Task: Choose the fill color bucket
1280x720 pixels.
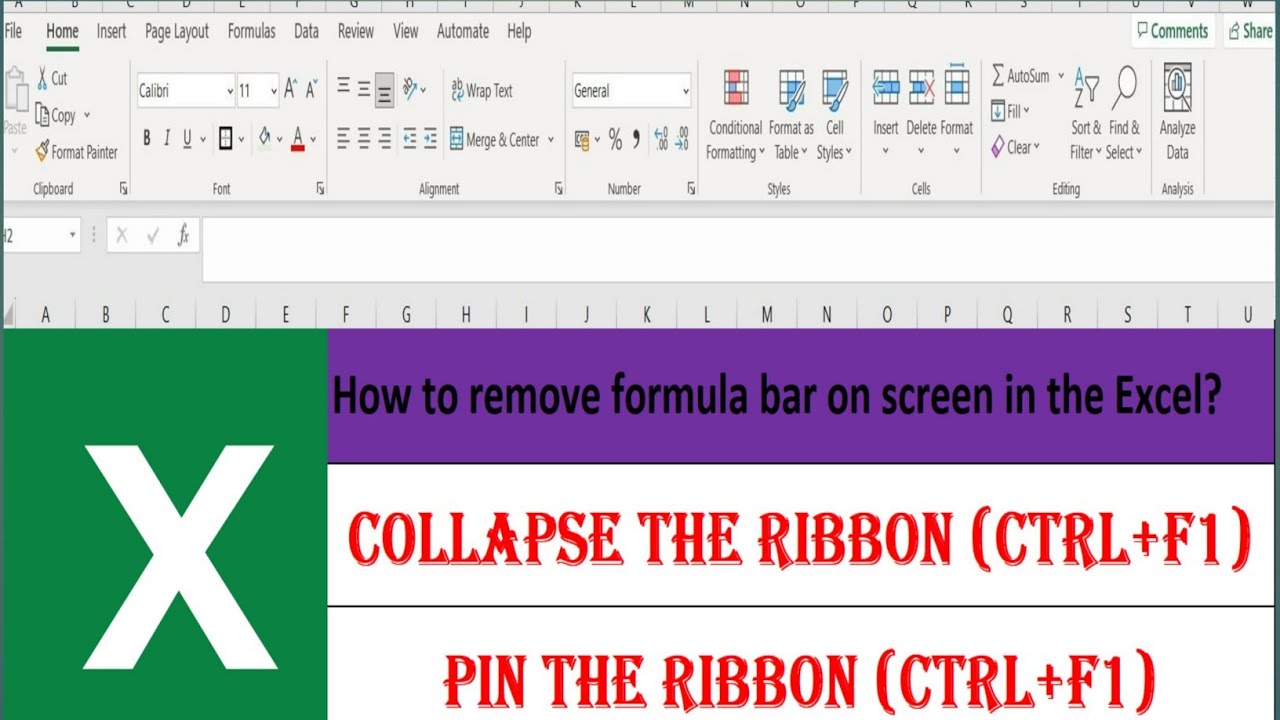Action: pyautogui.click(x=264, y=138)
